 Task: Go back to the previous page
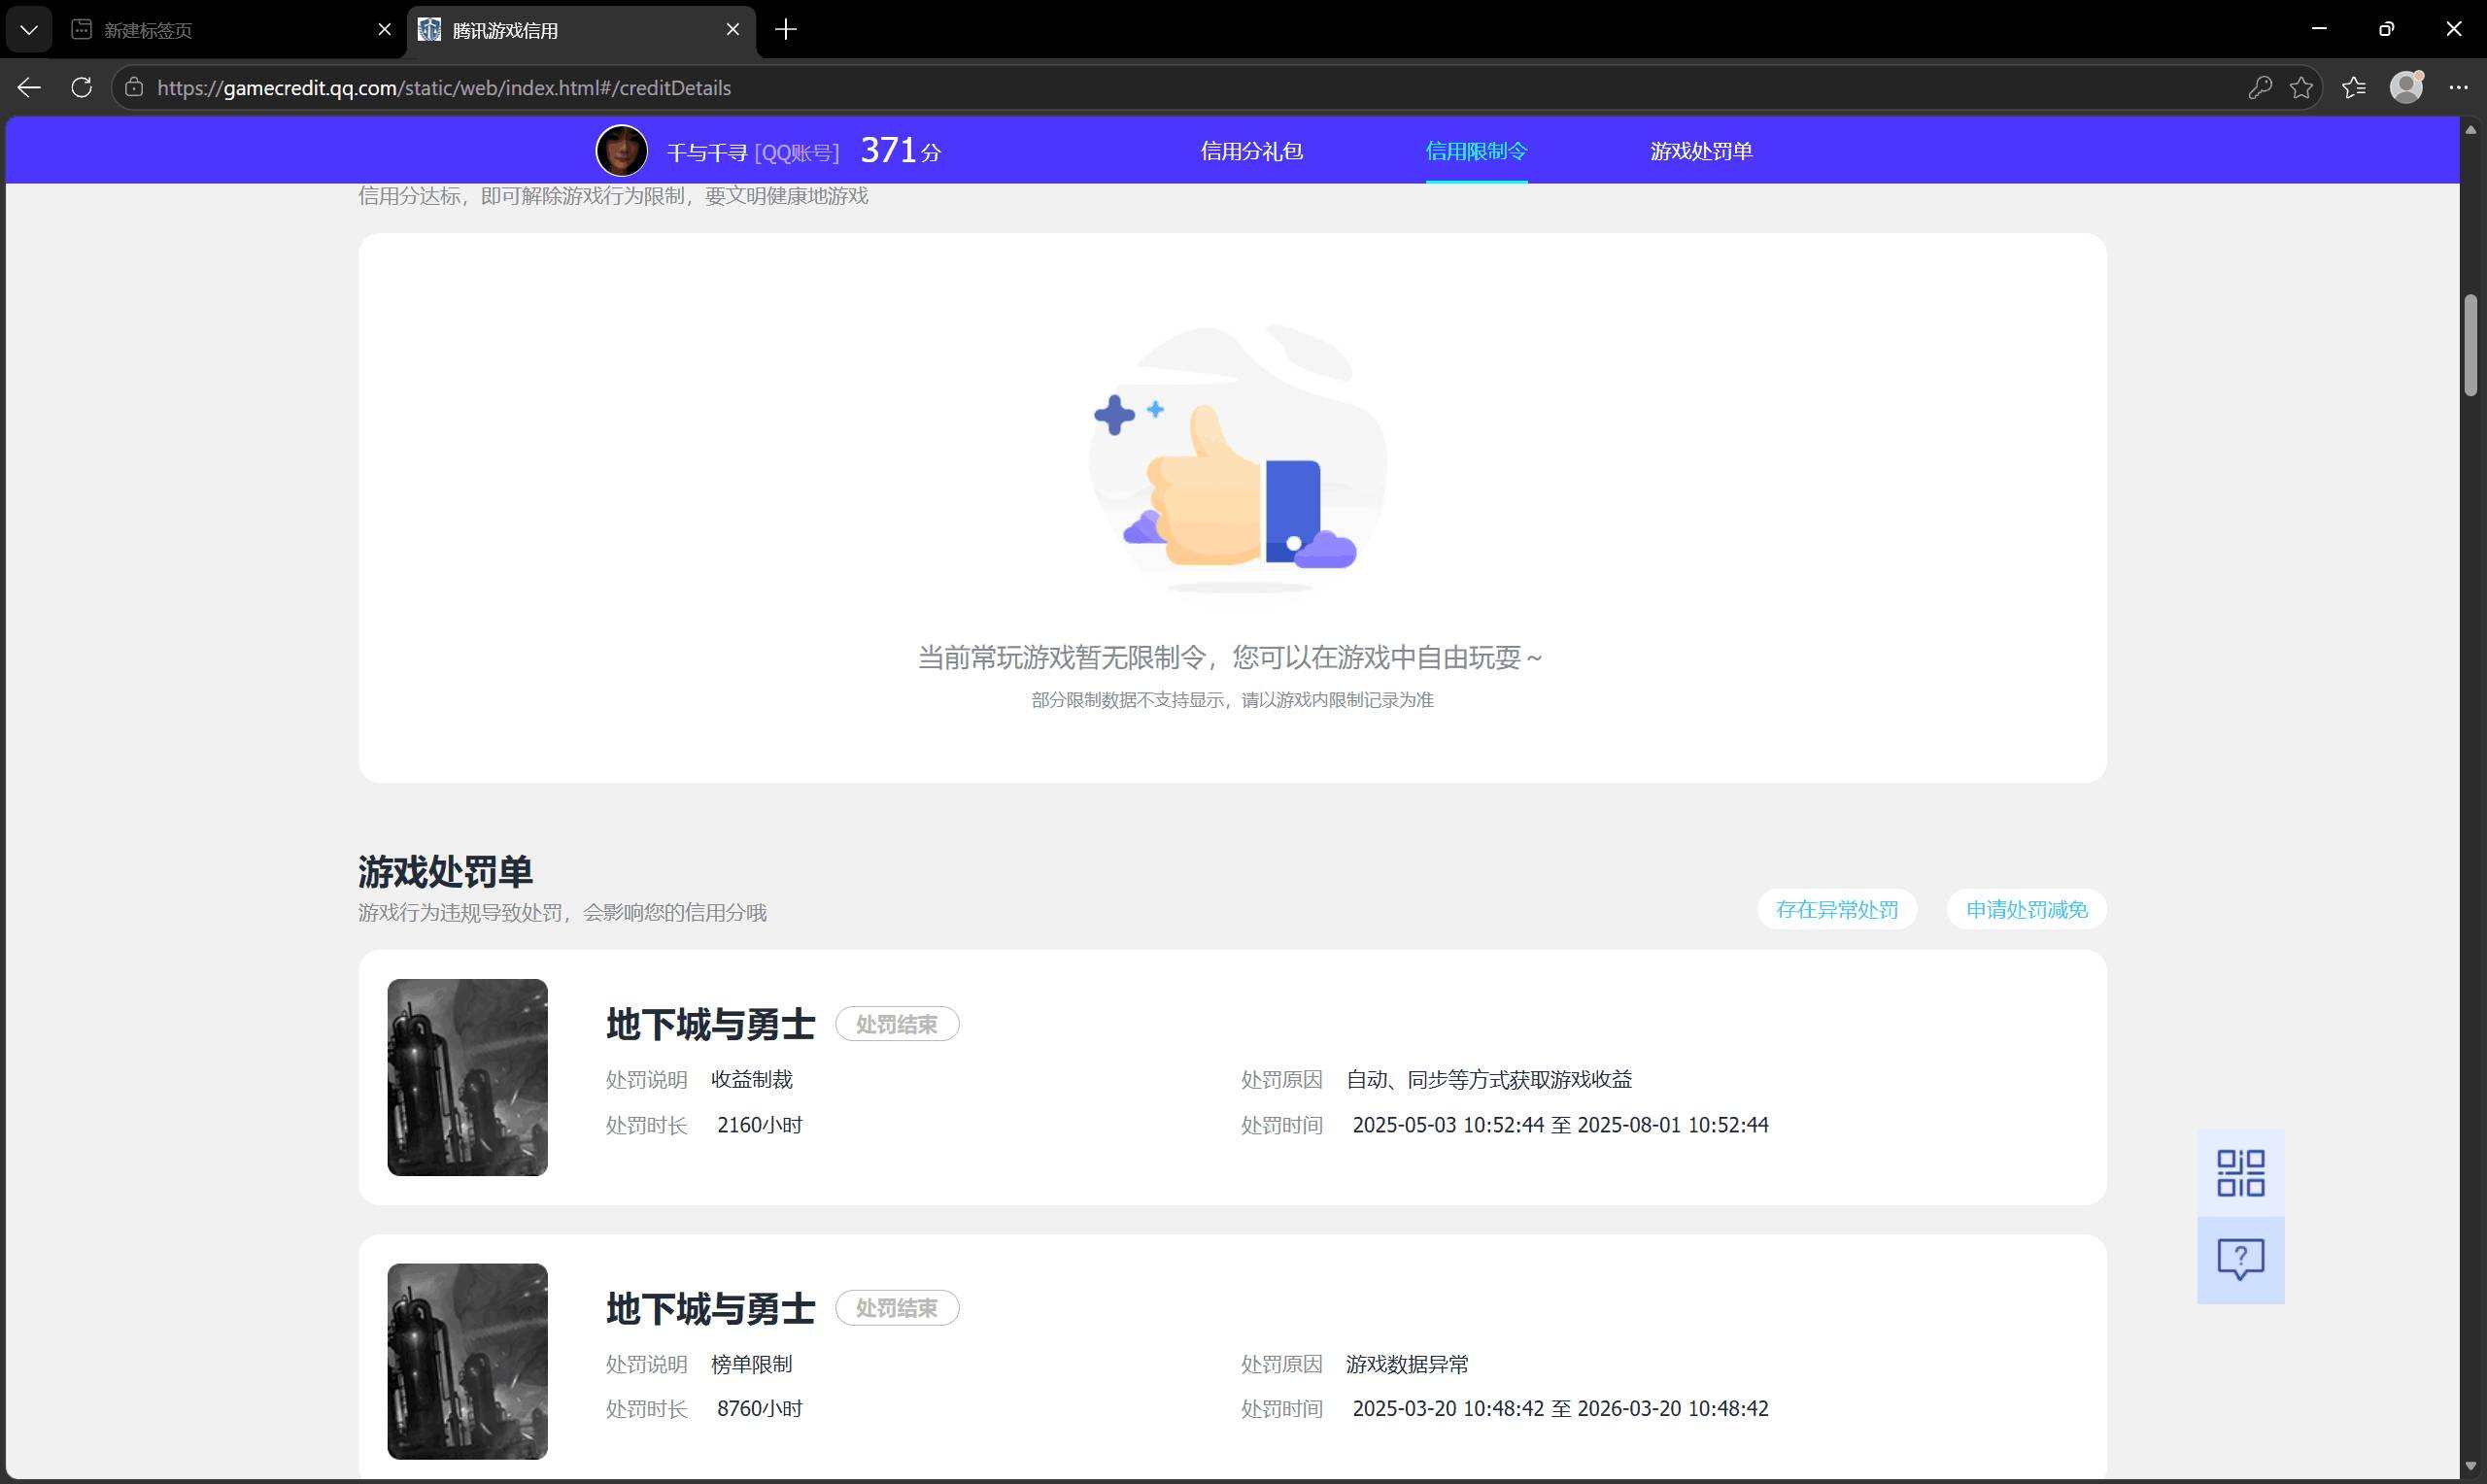point(29,88)
